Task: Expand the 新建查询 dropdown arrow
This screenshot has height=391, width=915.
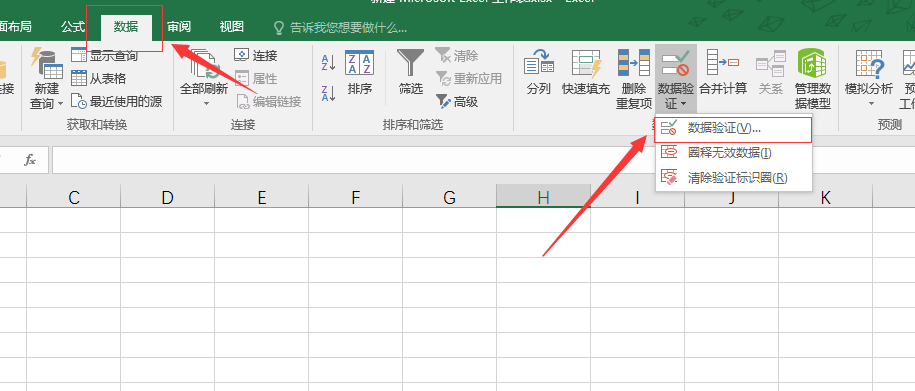Action: [60, 104]
